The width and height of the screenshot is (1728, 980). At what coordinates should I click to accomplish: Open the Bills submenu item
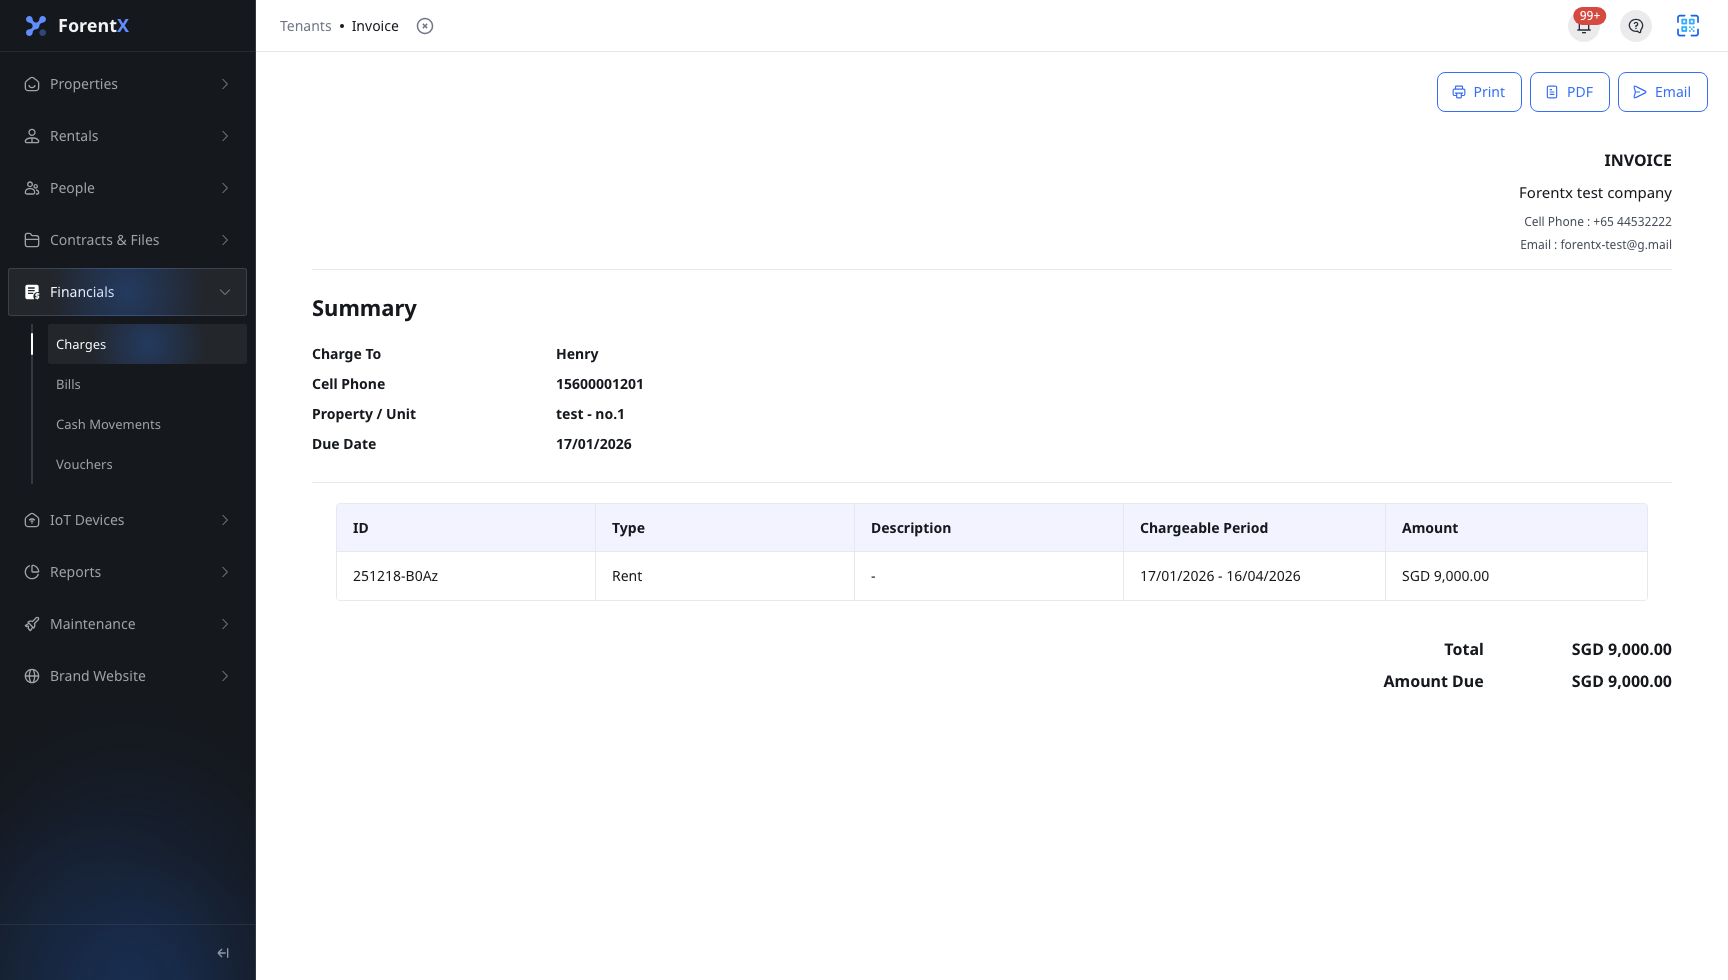coord(147,384)
